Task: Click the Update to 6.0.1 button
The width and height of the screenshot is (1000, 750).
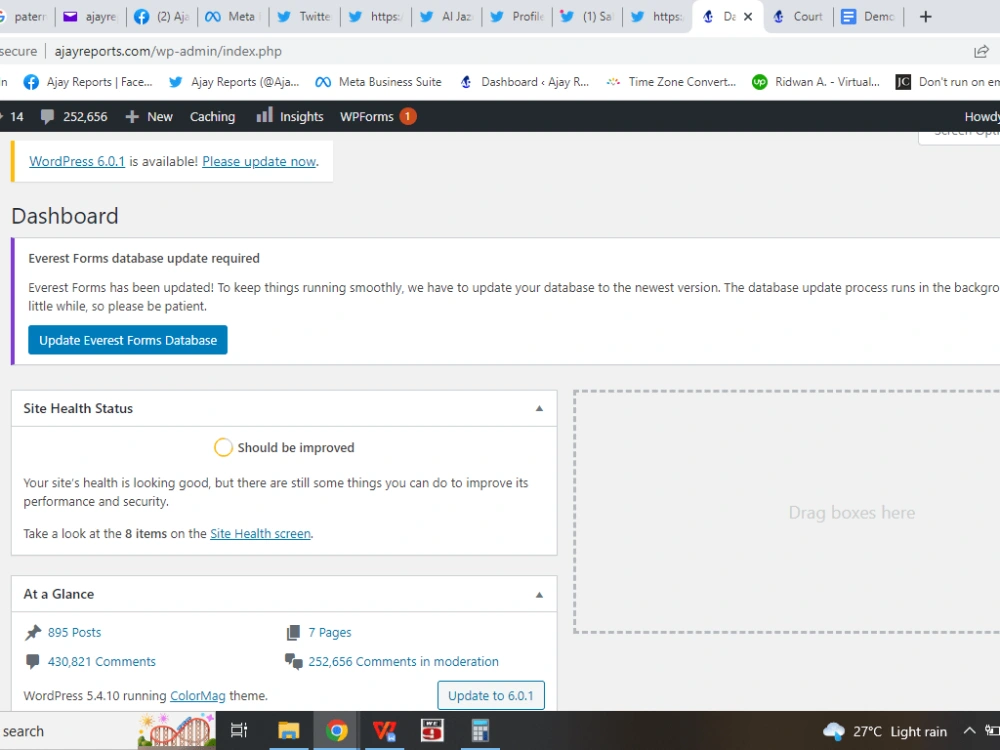Action: pyautogui.click(x=490, y=695)
